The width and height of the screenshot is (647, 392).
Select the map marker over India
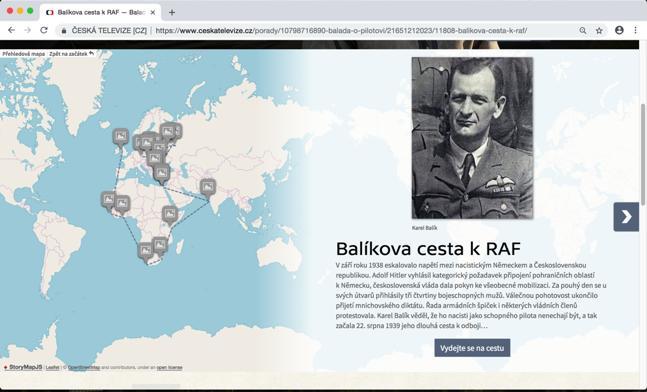tap(208, 188)
